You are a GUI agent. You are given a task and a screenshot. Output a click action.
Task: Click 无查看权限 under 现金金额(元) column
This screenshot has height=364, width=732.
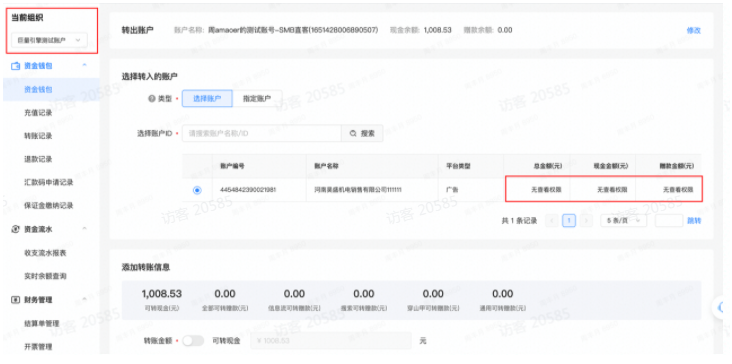click(x=612, y=190)
